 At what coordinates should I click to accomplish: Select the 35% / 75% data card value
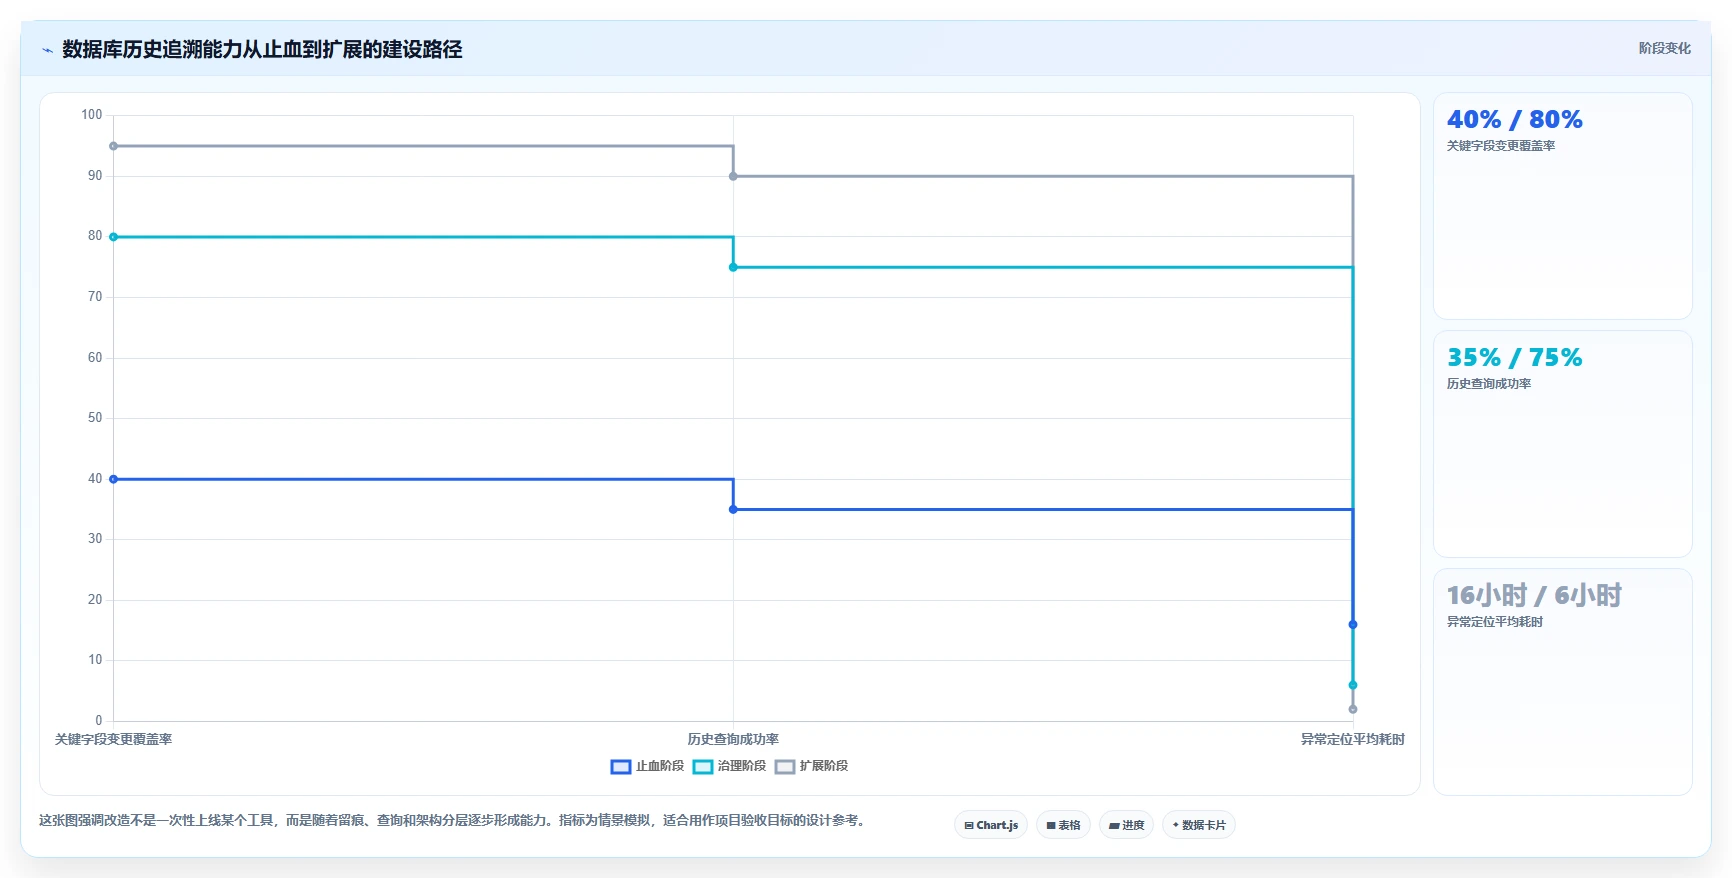point(1514,358)
